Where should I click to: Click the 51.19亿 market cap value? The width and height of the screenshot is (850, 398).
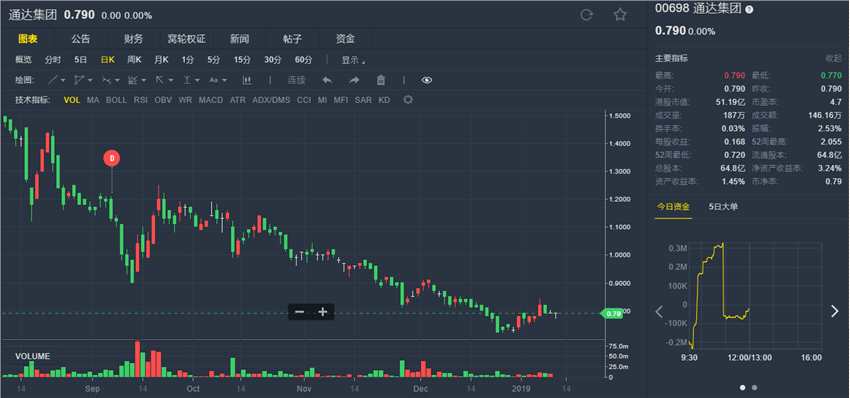pyautogui.click(x=730, y=102)
